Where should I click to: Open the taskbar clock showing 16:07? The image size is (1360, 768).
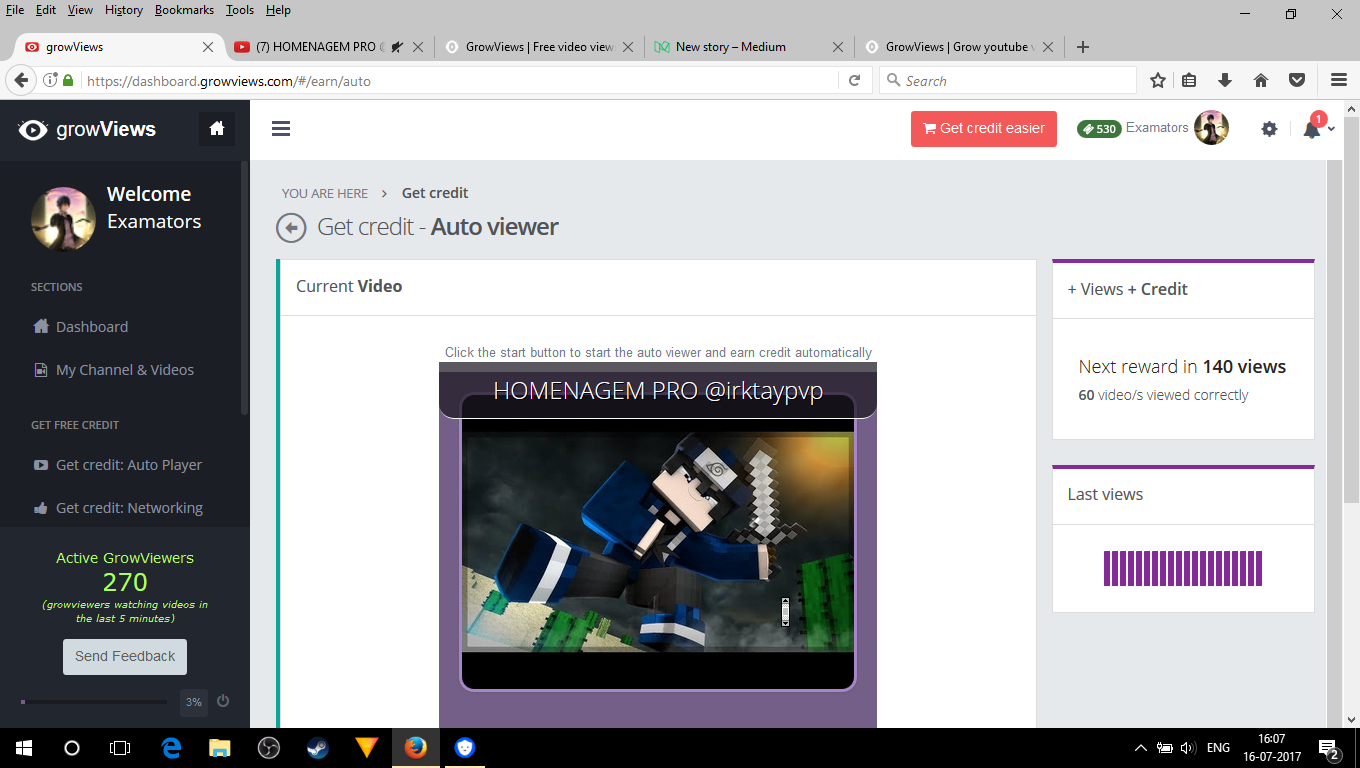[x=1272, y=748]
